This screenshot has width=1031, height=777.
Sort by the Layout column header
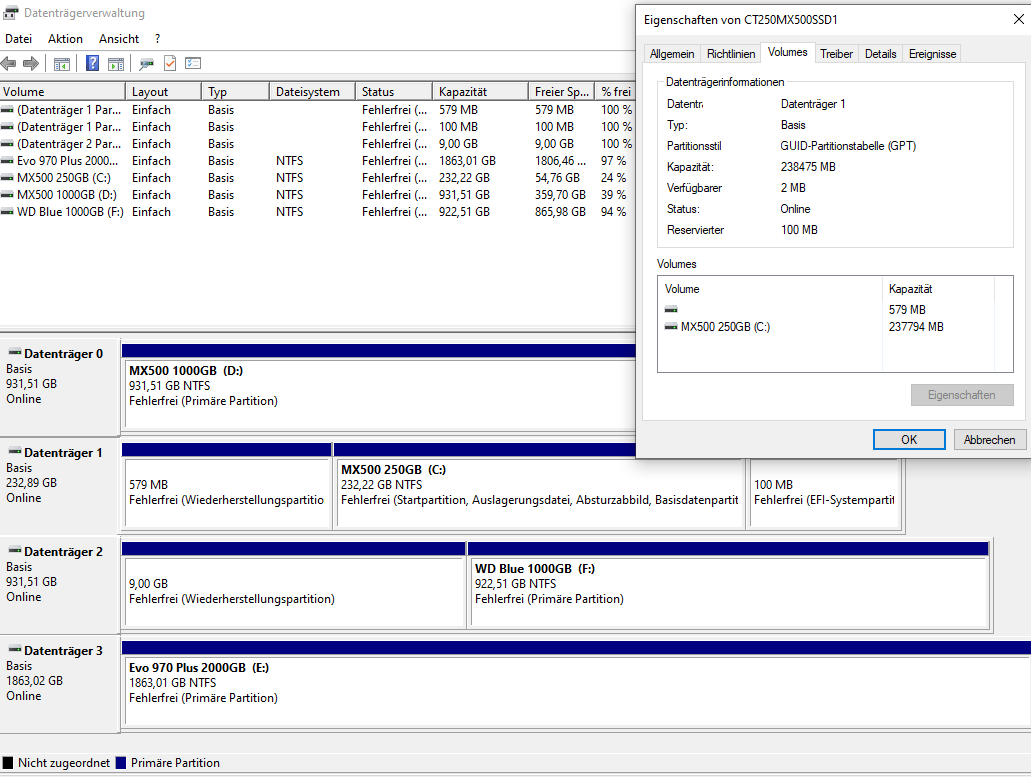163,91
